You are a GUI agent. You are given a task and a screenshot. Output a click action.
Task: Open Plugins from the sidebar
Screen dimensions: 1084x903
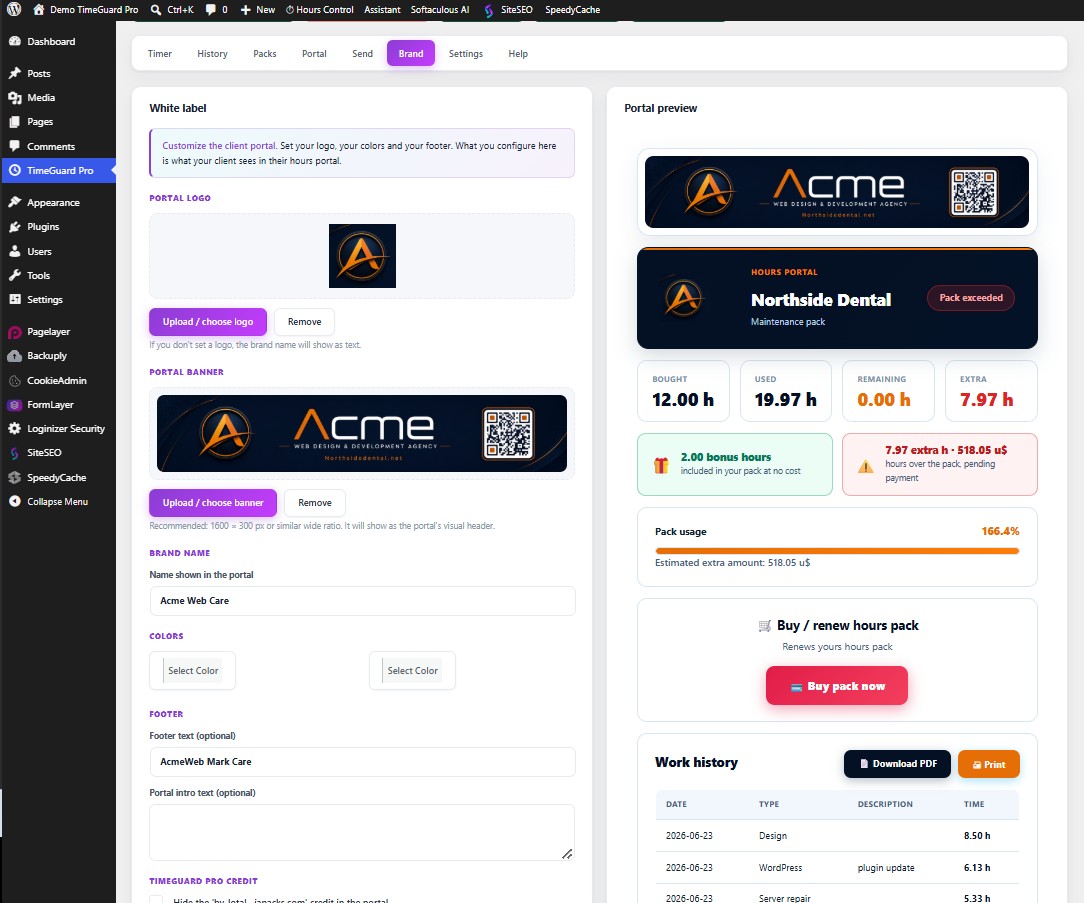coord(43,227)
